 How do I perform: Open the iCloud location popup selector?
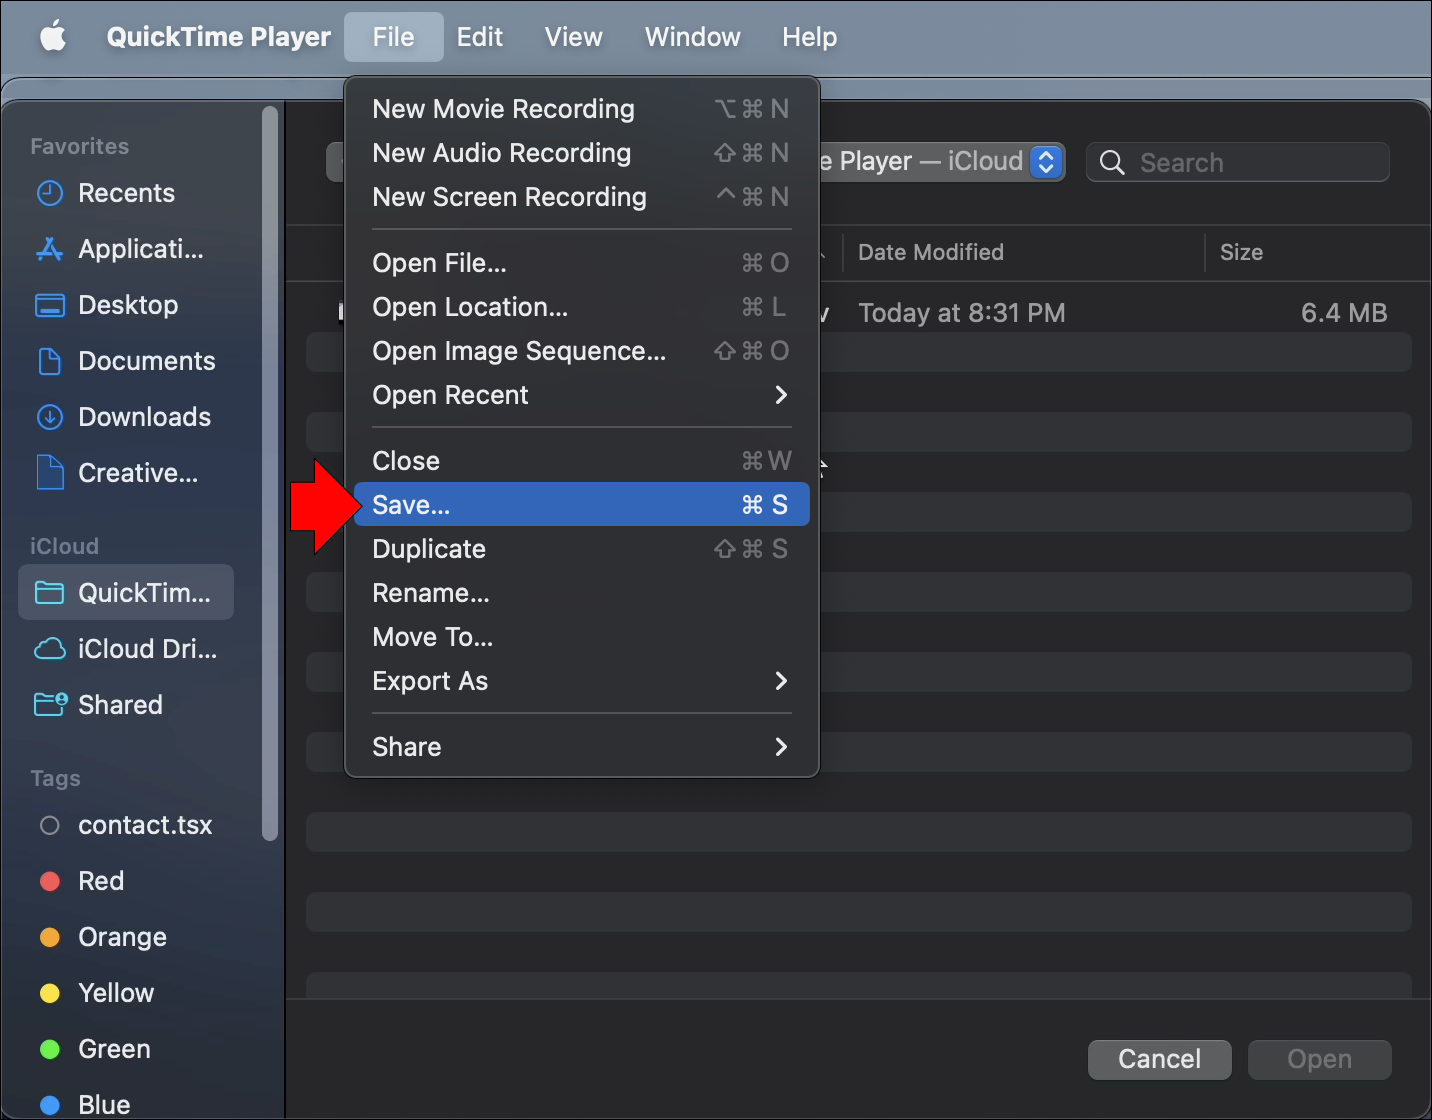click(x=1045, y=161)
